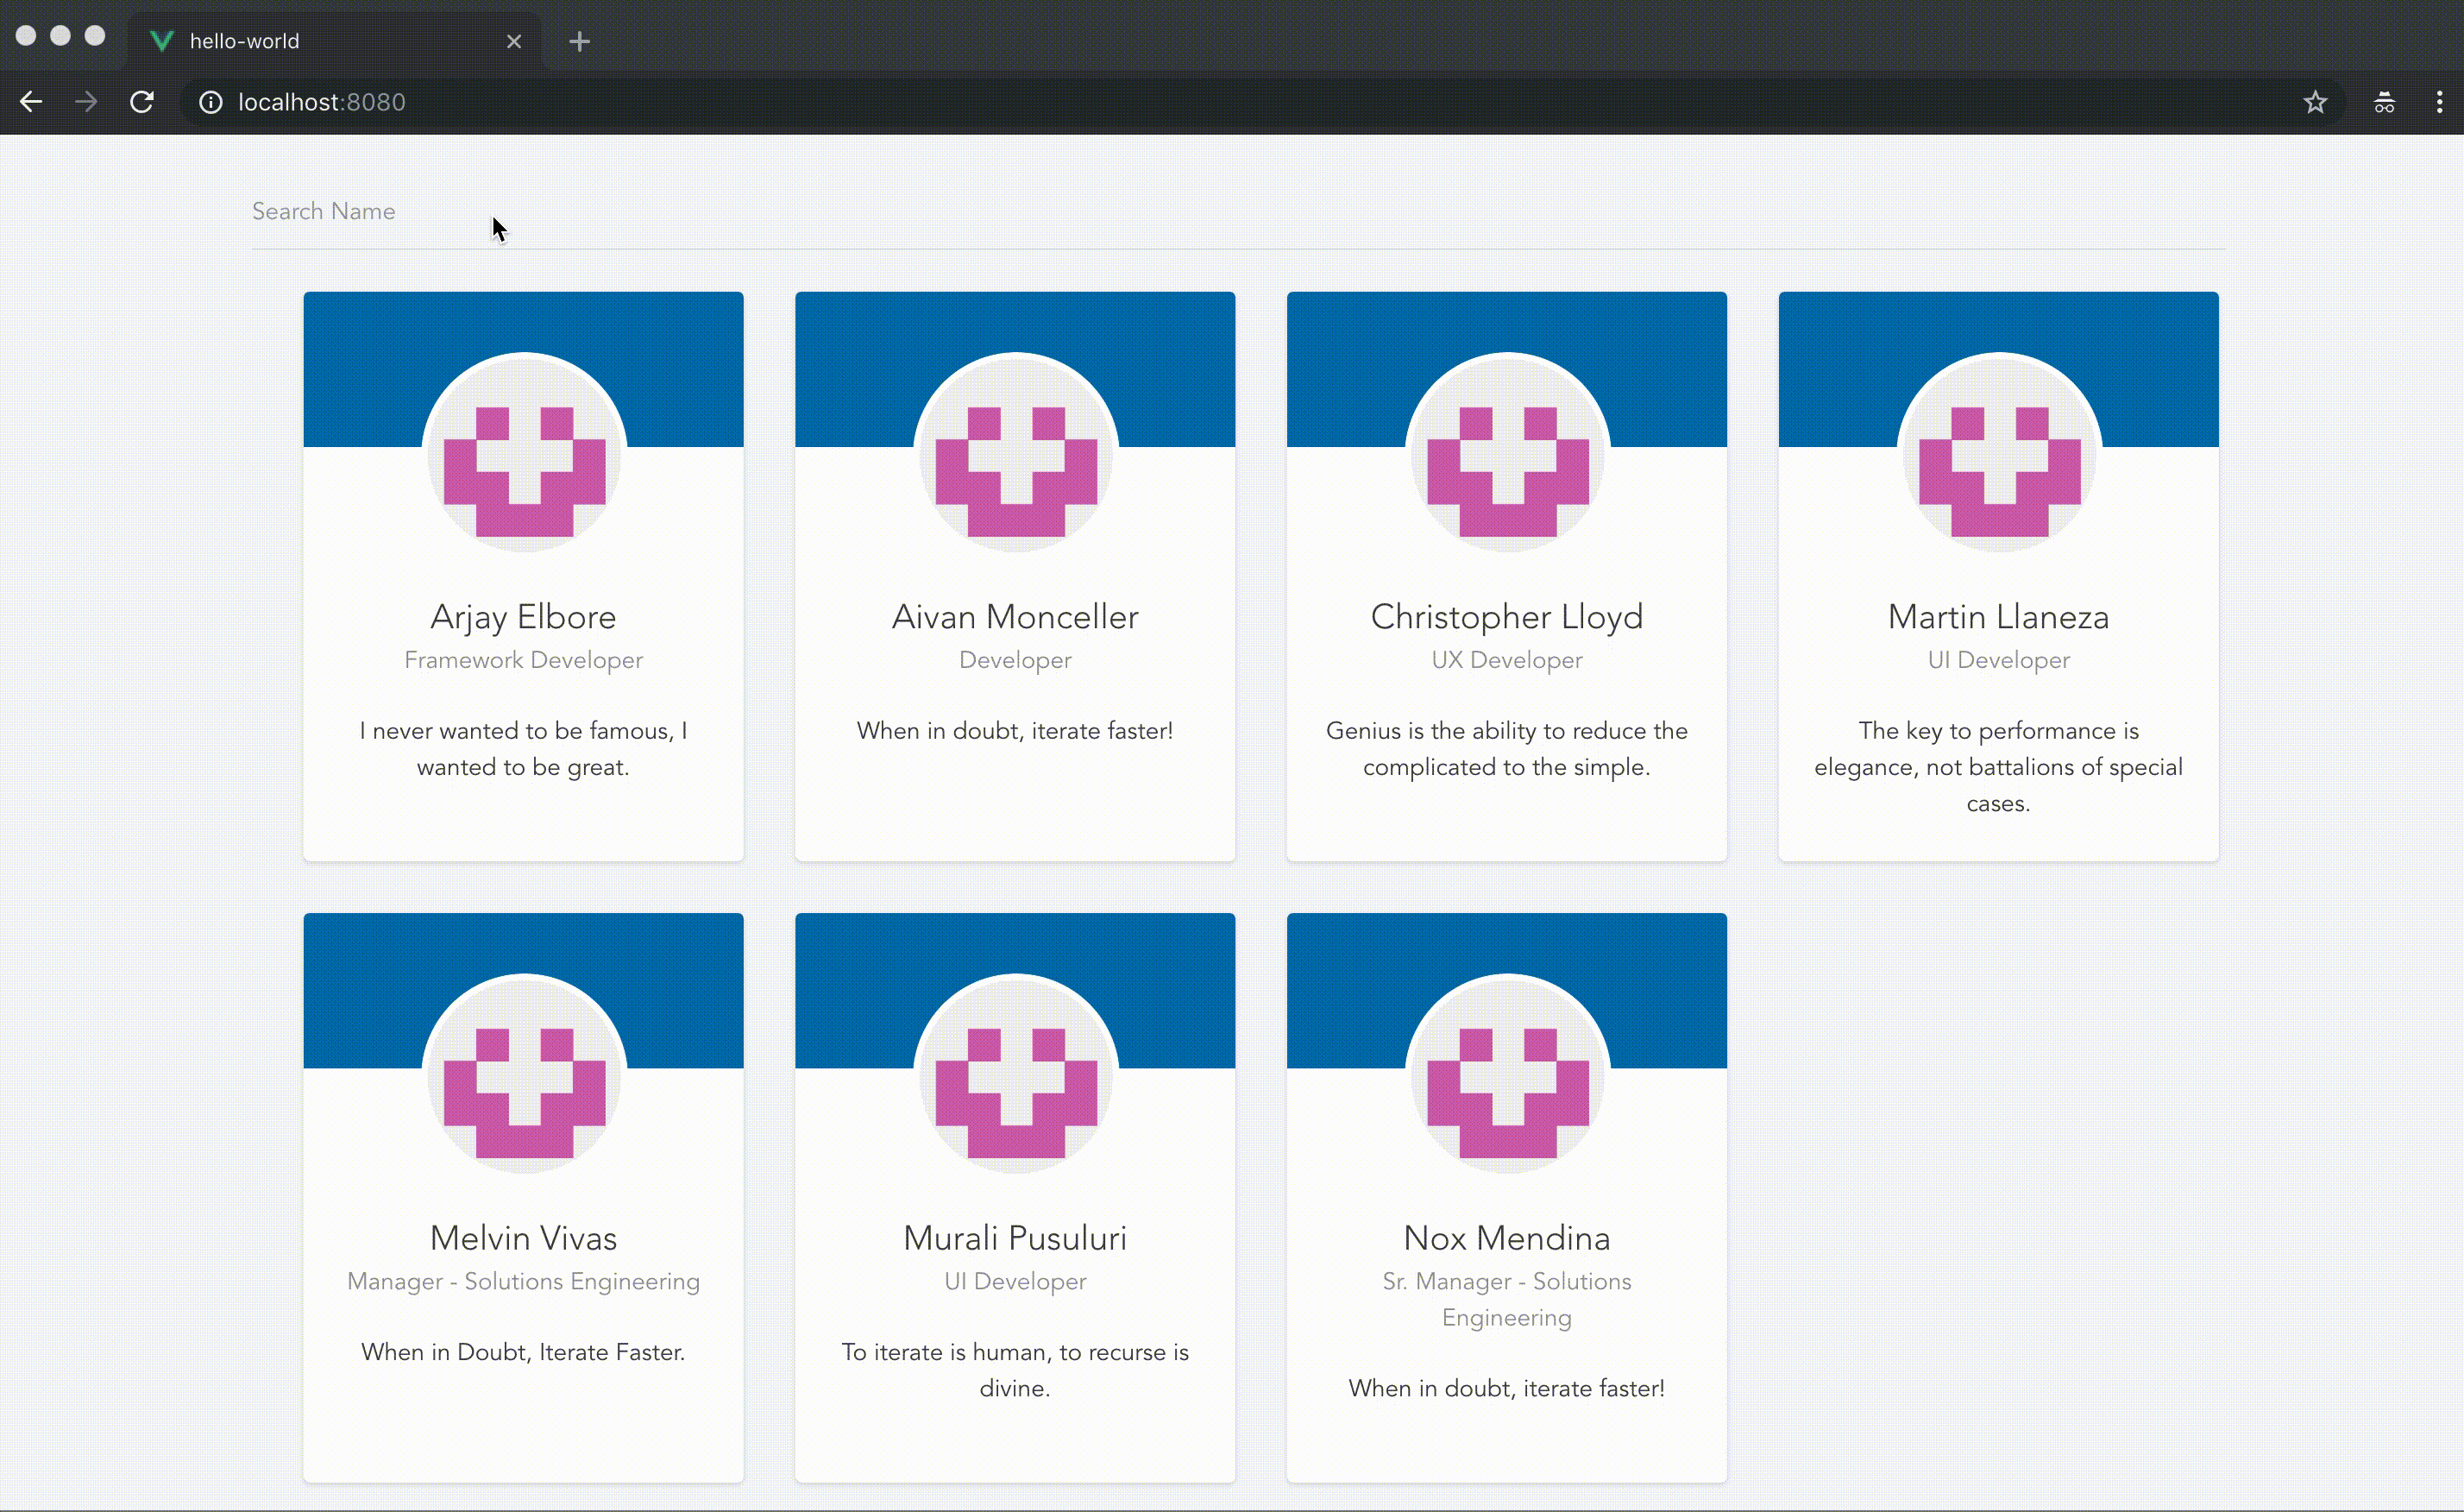The image size is (2464, 1512).
Task: Click the incognito profile icon
Action: pos(2384,102)
